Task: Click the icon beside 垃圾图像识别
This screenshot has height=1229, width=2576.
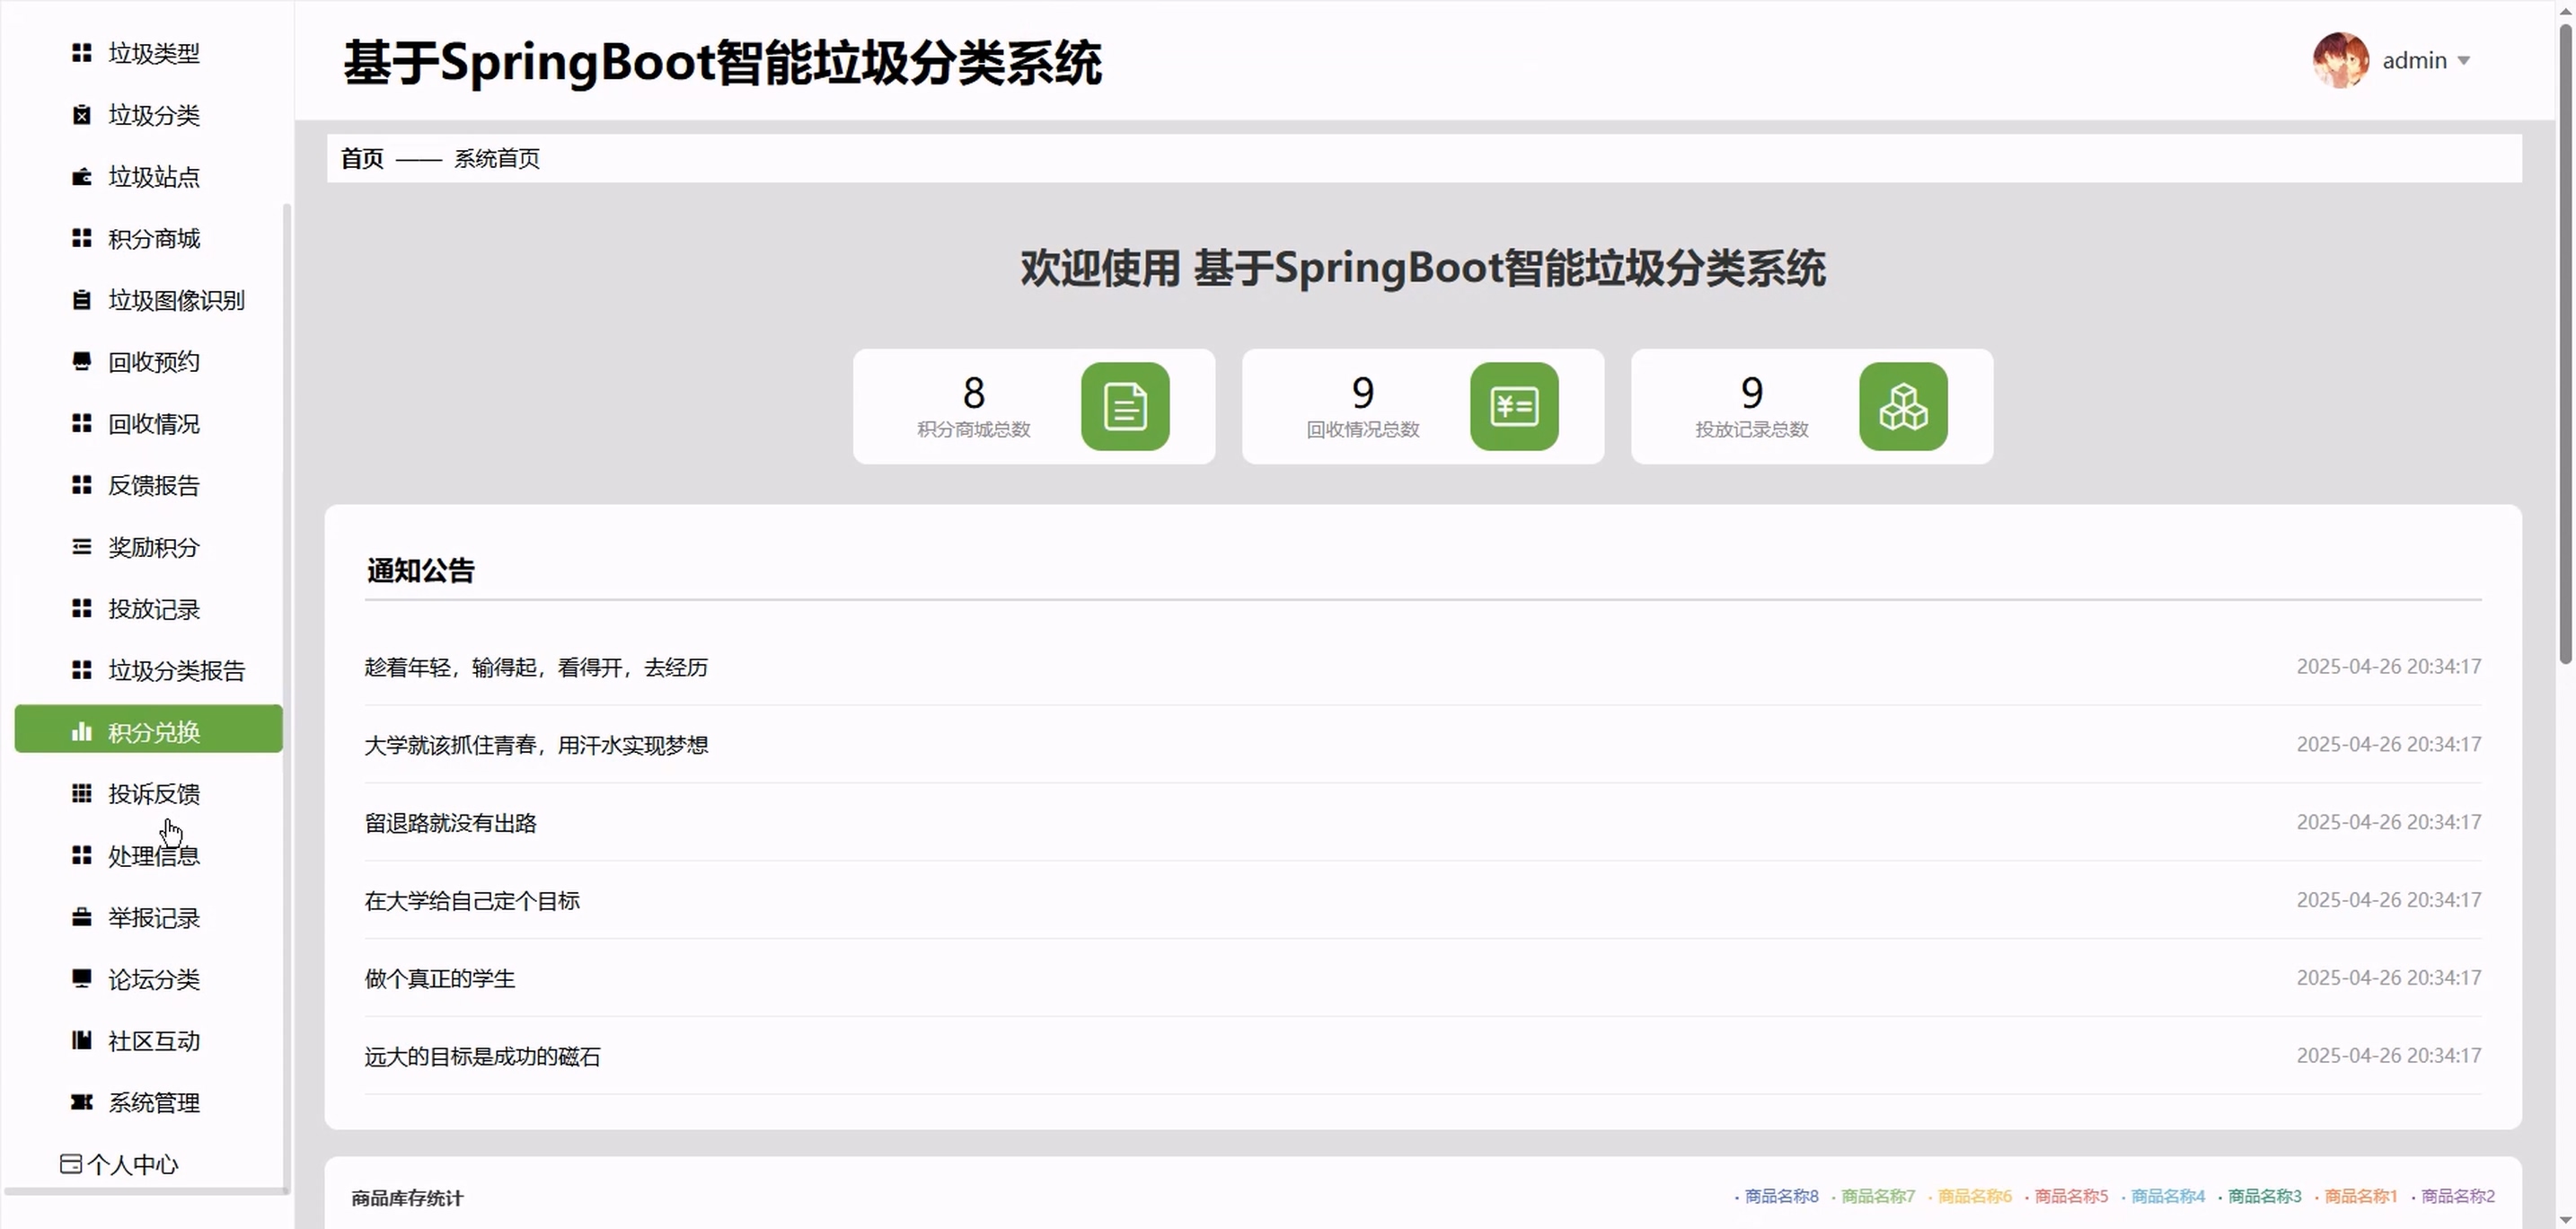Action: [x=82, y=300]
